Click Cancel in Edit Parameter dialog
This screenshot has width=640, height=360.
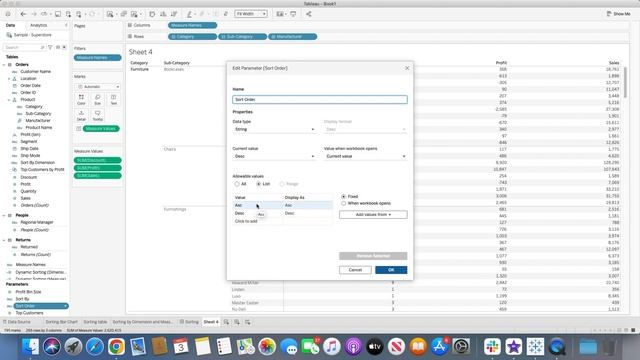(x=355, y=270)
